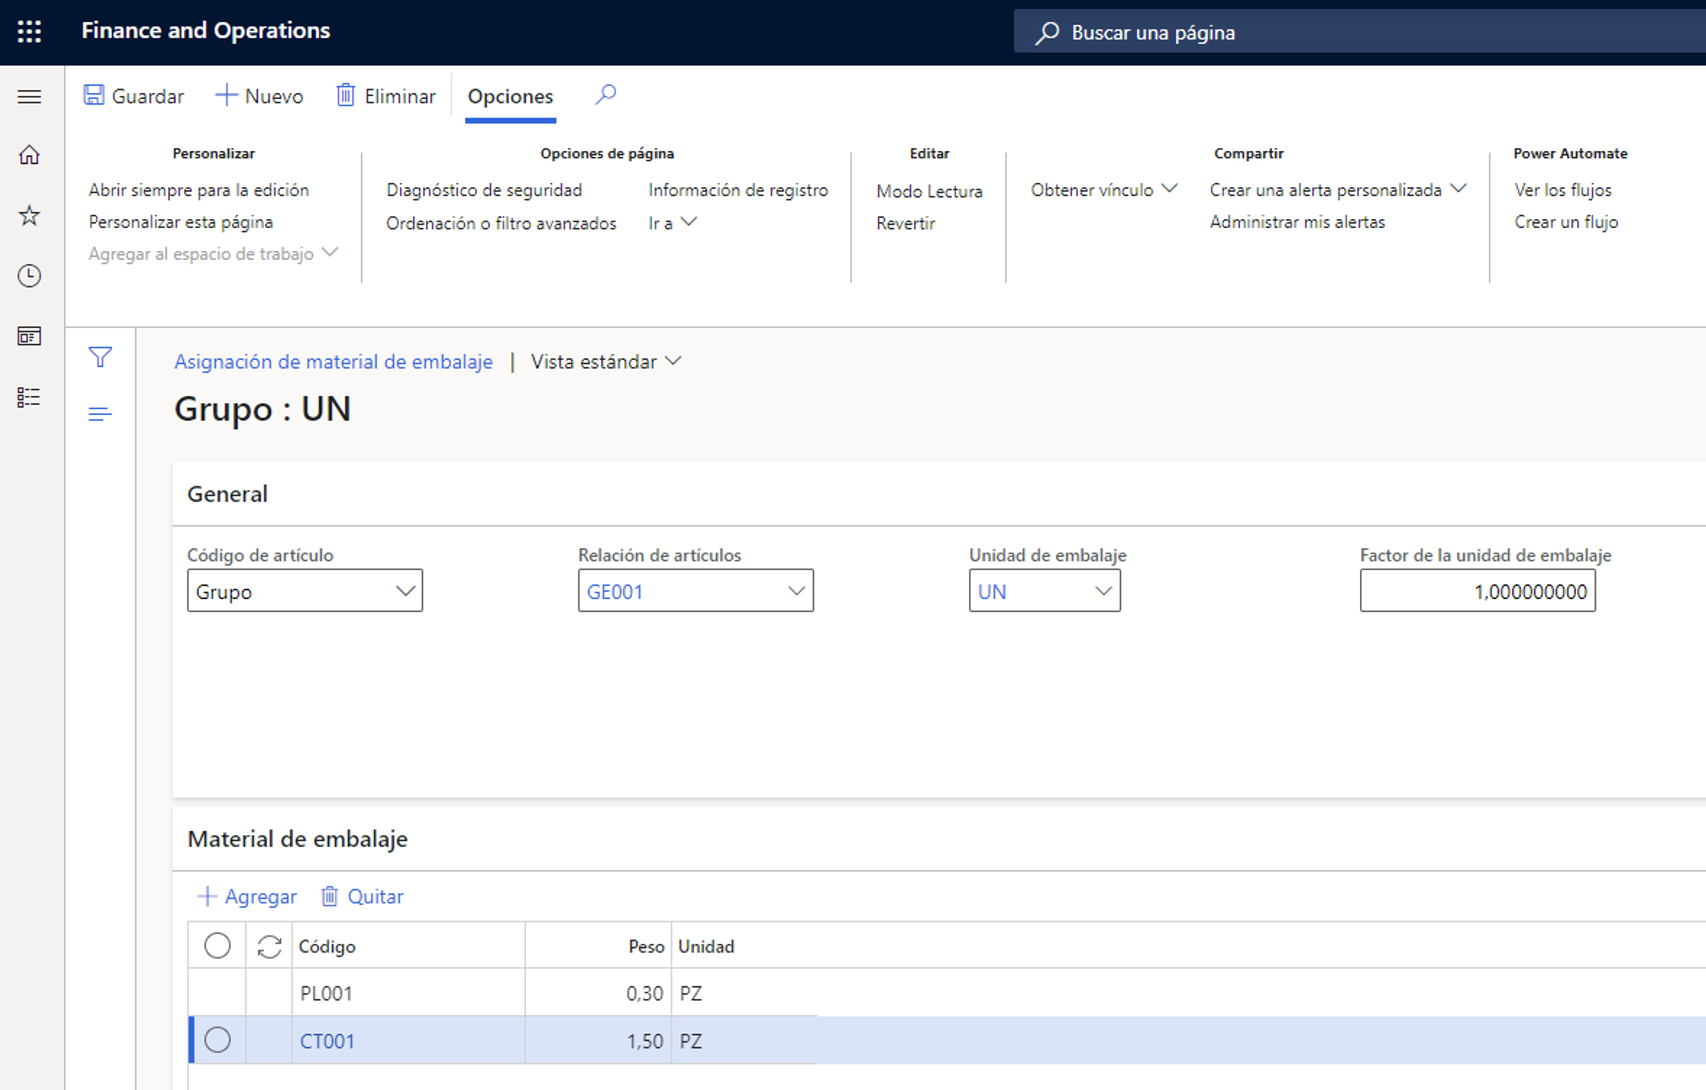Click the PL001 code cell
1706x1090 pixels.
408,992
